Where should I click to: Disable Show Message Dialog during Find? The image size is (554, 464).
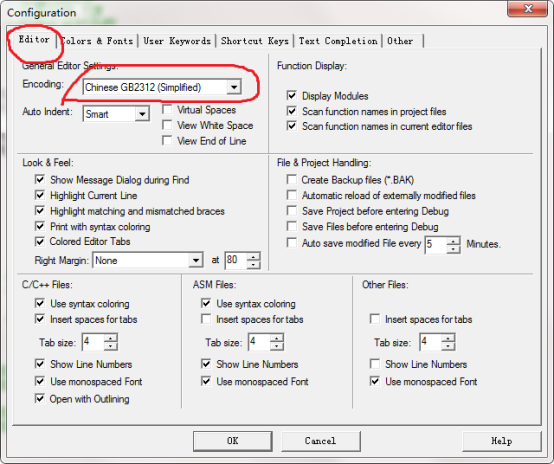40,179
